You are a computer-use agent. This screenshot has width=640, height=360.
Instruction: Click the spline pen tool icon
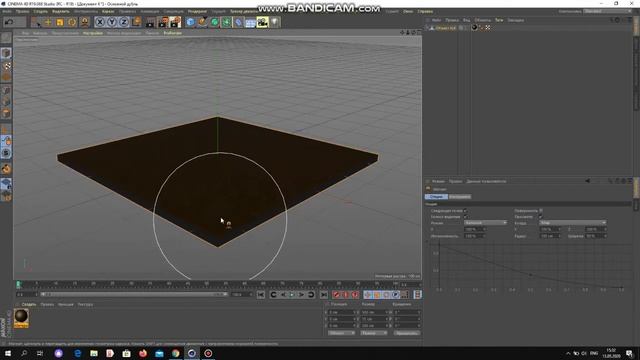click(202, 22)
